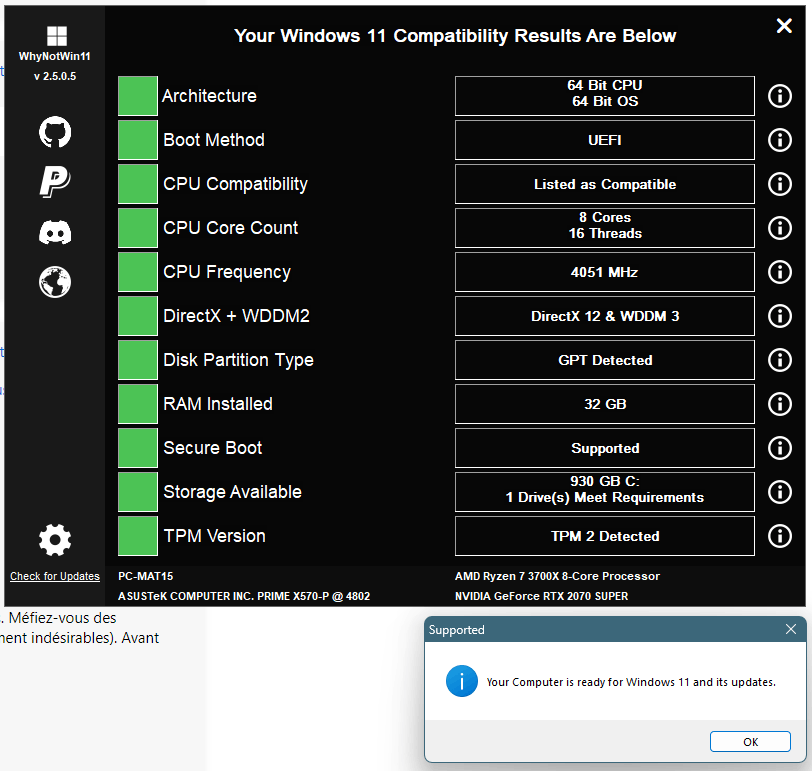Viewport: 812px width, 771px height.
Task: Click the green status box for Boot Method
Action: [x=138, y=140]
